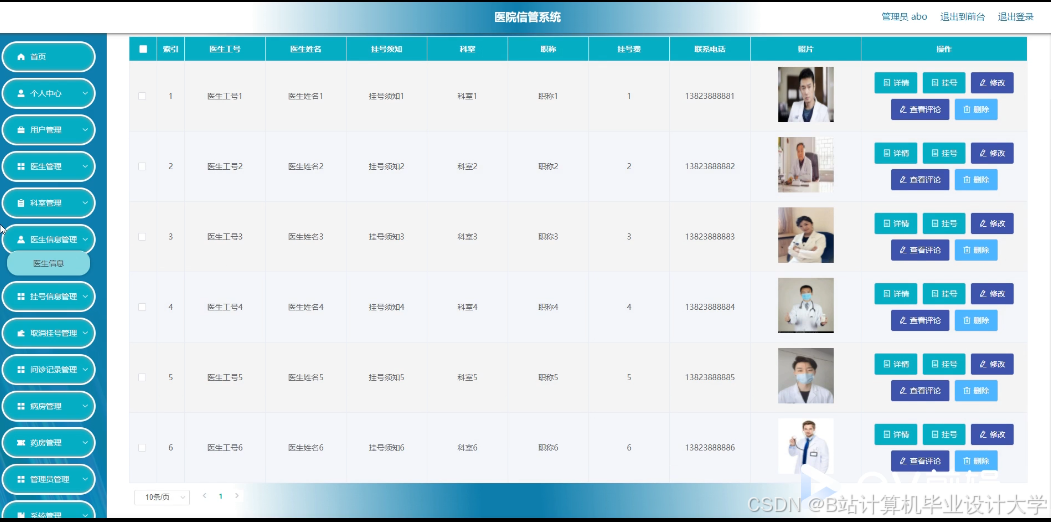Collapse the 医生信息管理 menu chevron
The image size is (1051, 522).
coord(85,239)
